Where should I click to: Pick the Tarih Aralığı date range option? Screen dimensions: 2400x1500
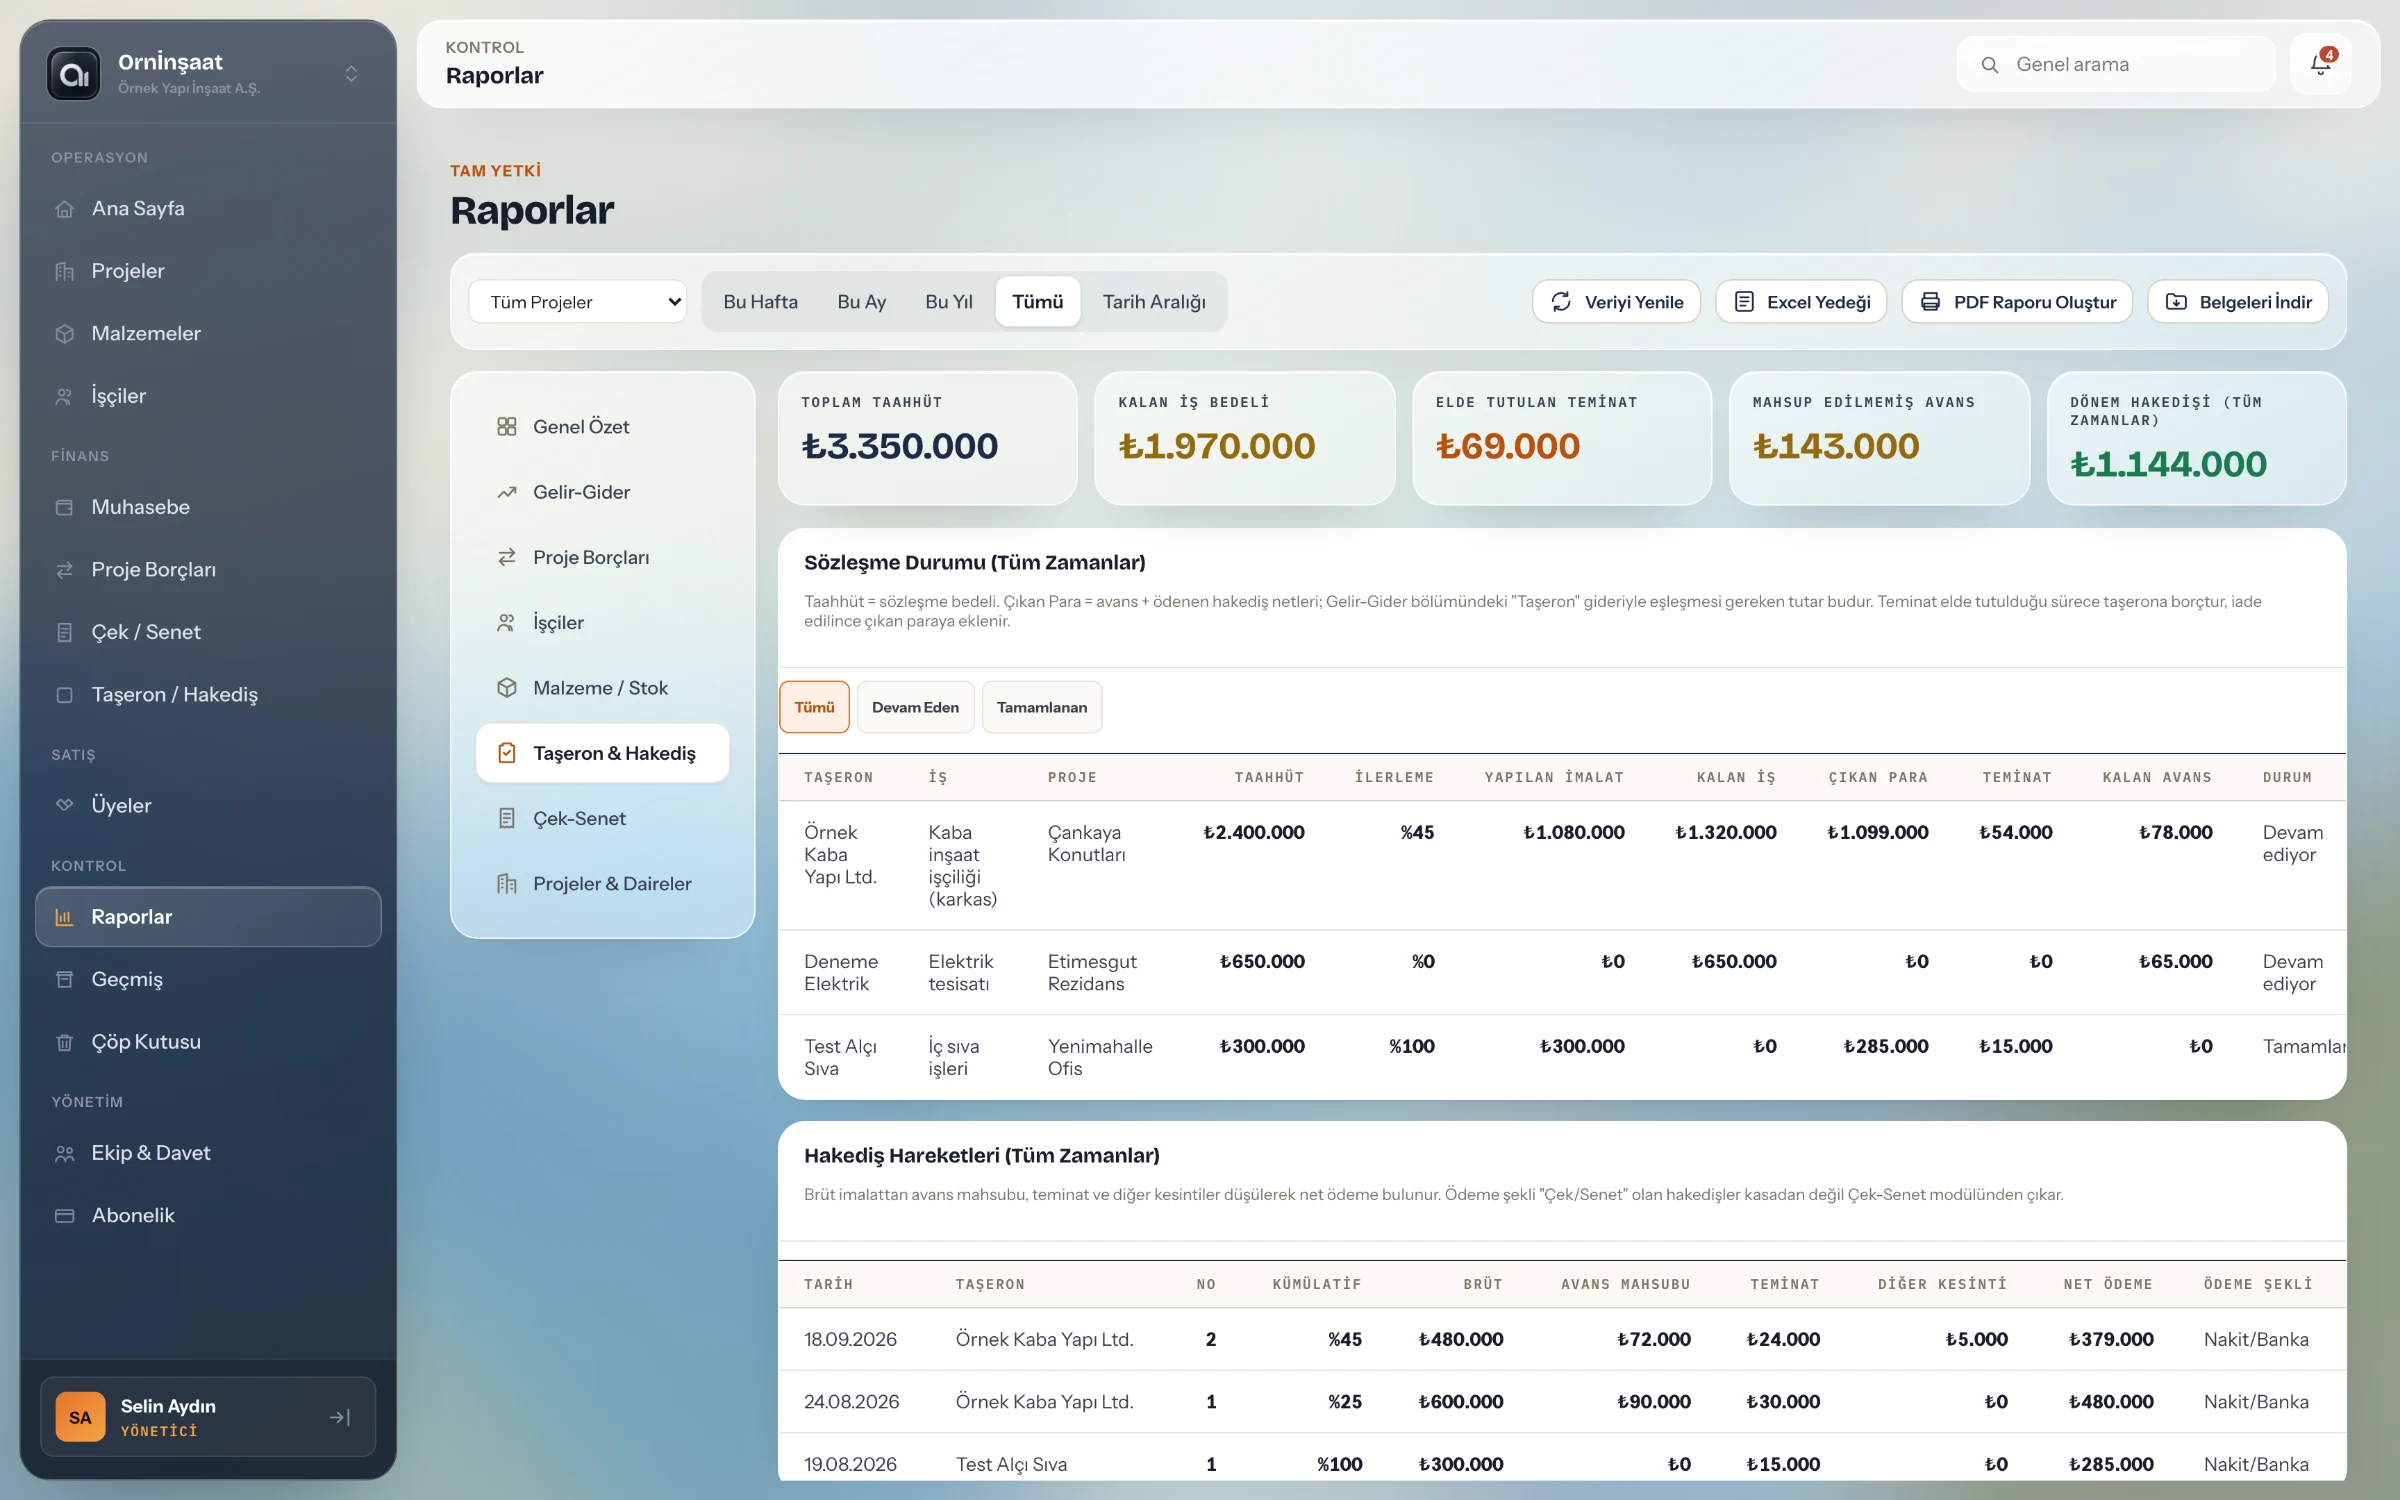pos(1154,302)
